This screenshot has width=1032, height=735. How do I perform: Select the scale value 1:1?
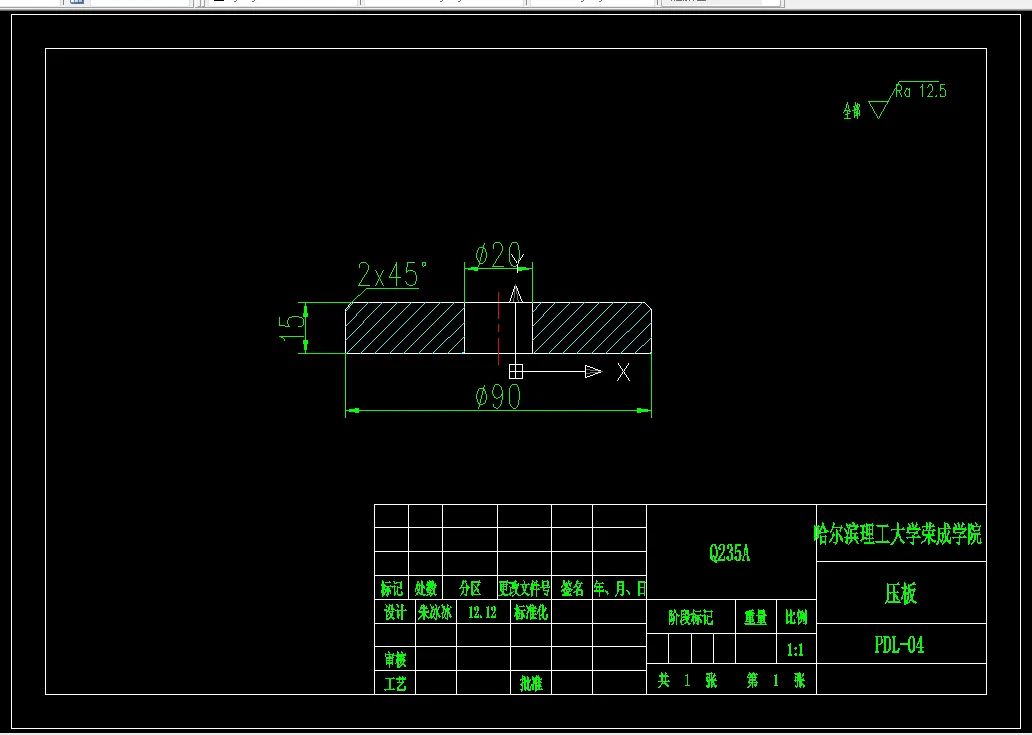click(x=795, y=651)
